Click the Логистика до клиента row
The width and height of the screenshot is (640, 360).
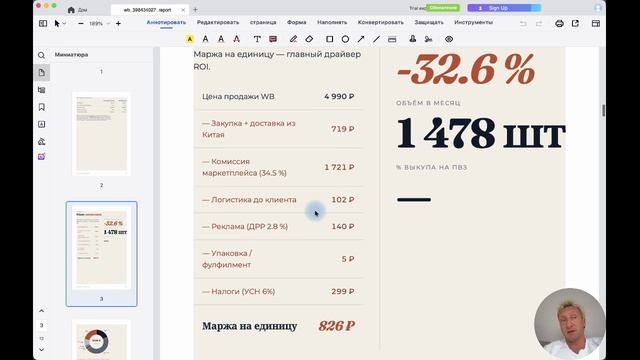click(278, 200)
